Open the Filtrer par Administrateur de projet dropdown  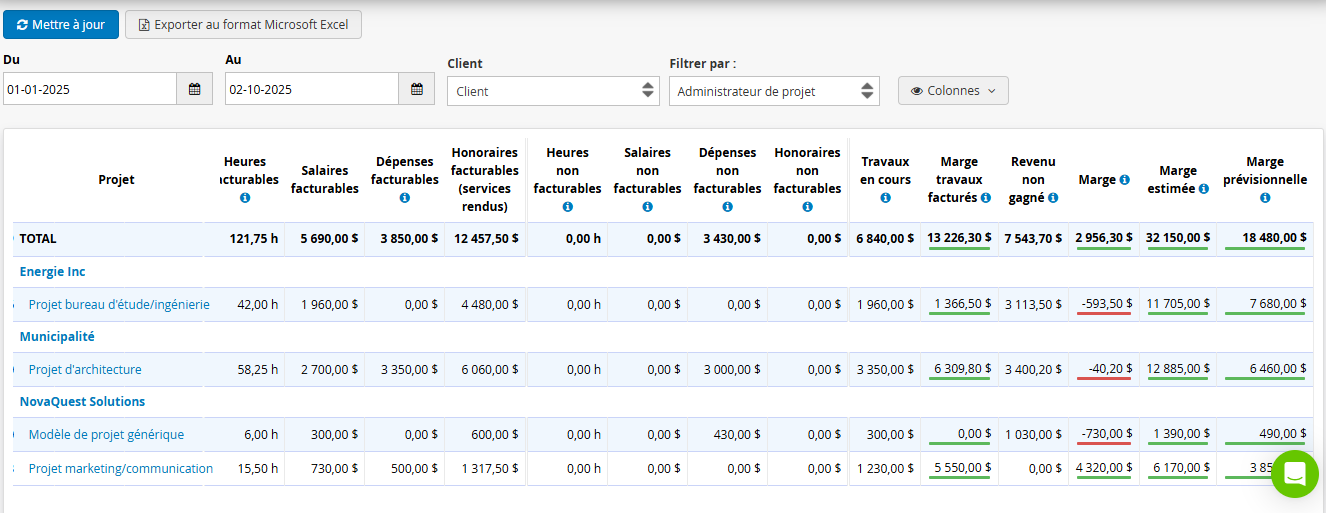coord(774,91)
